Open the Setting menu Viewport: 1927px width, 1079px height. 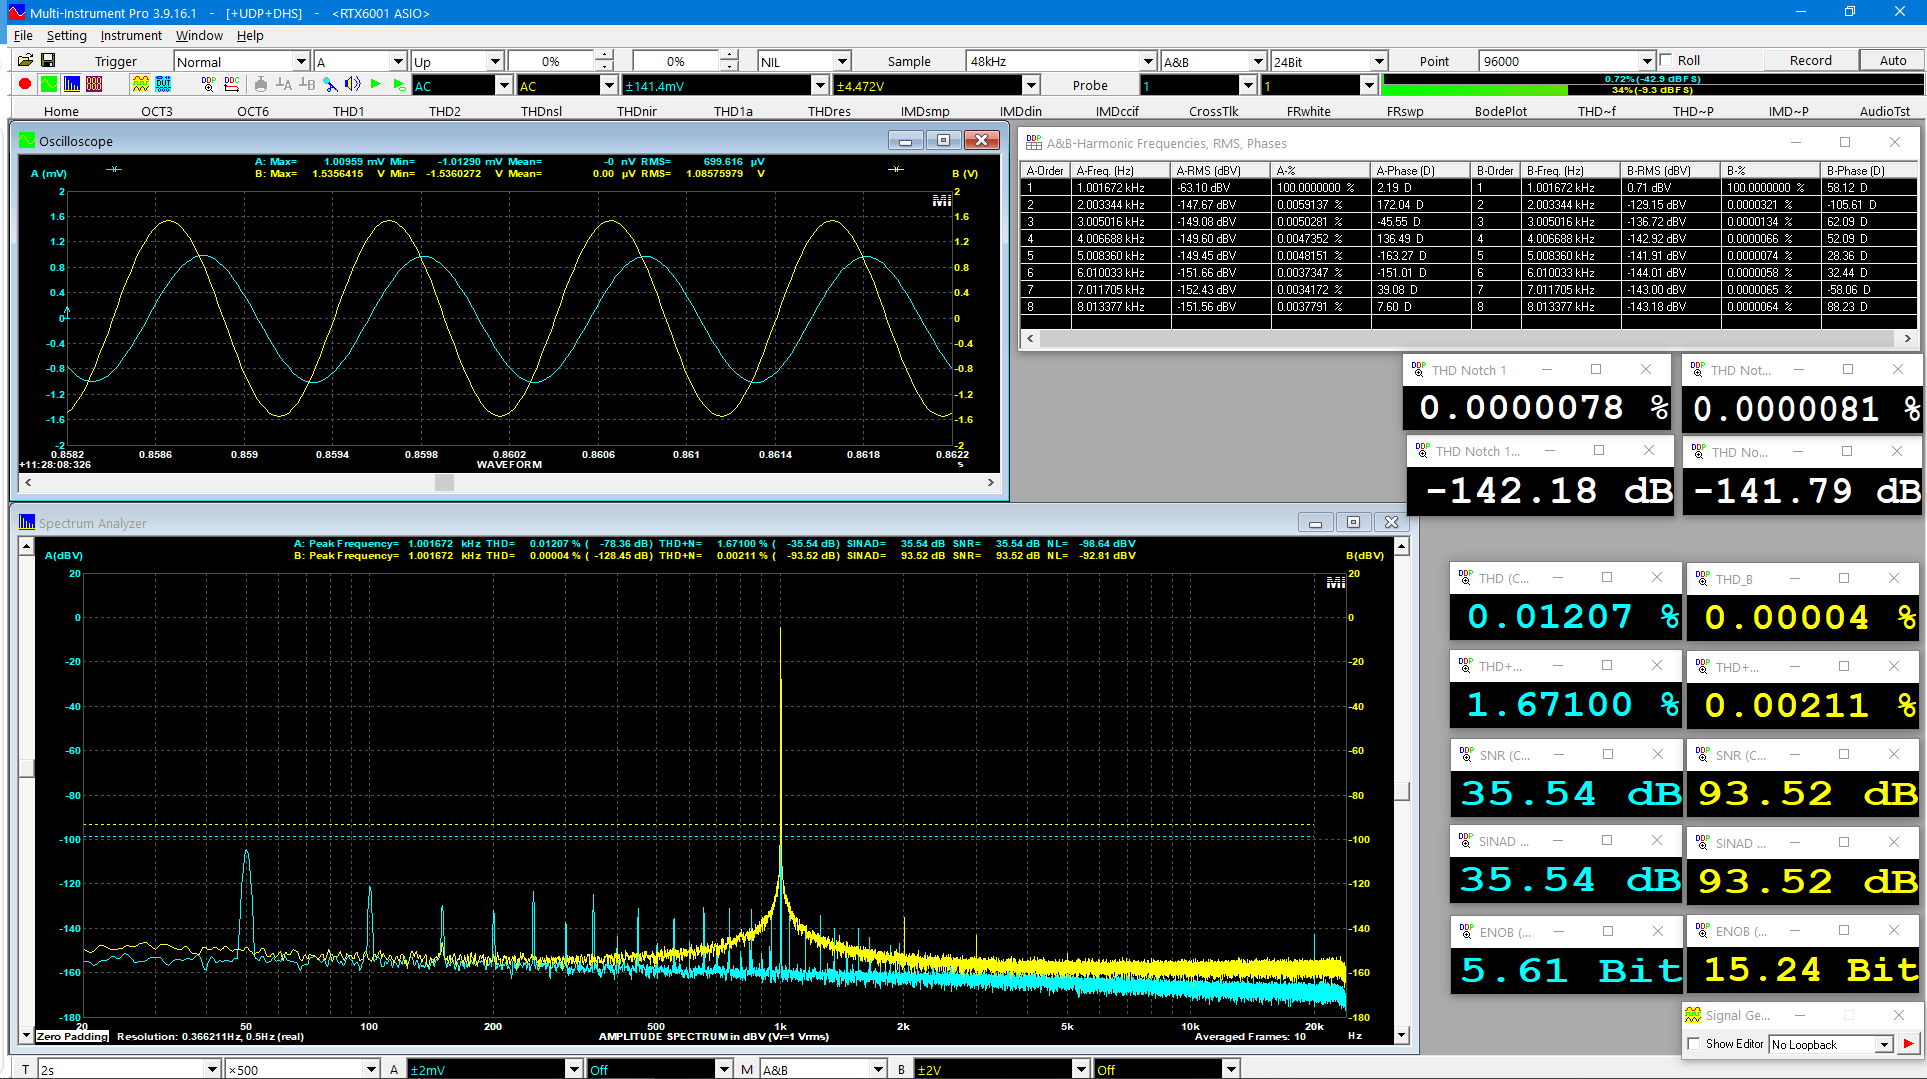[x=66, y=35]
